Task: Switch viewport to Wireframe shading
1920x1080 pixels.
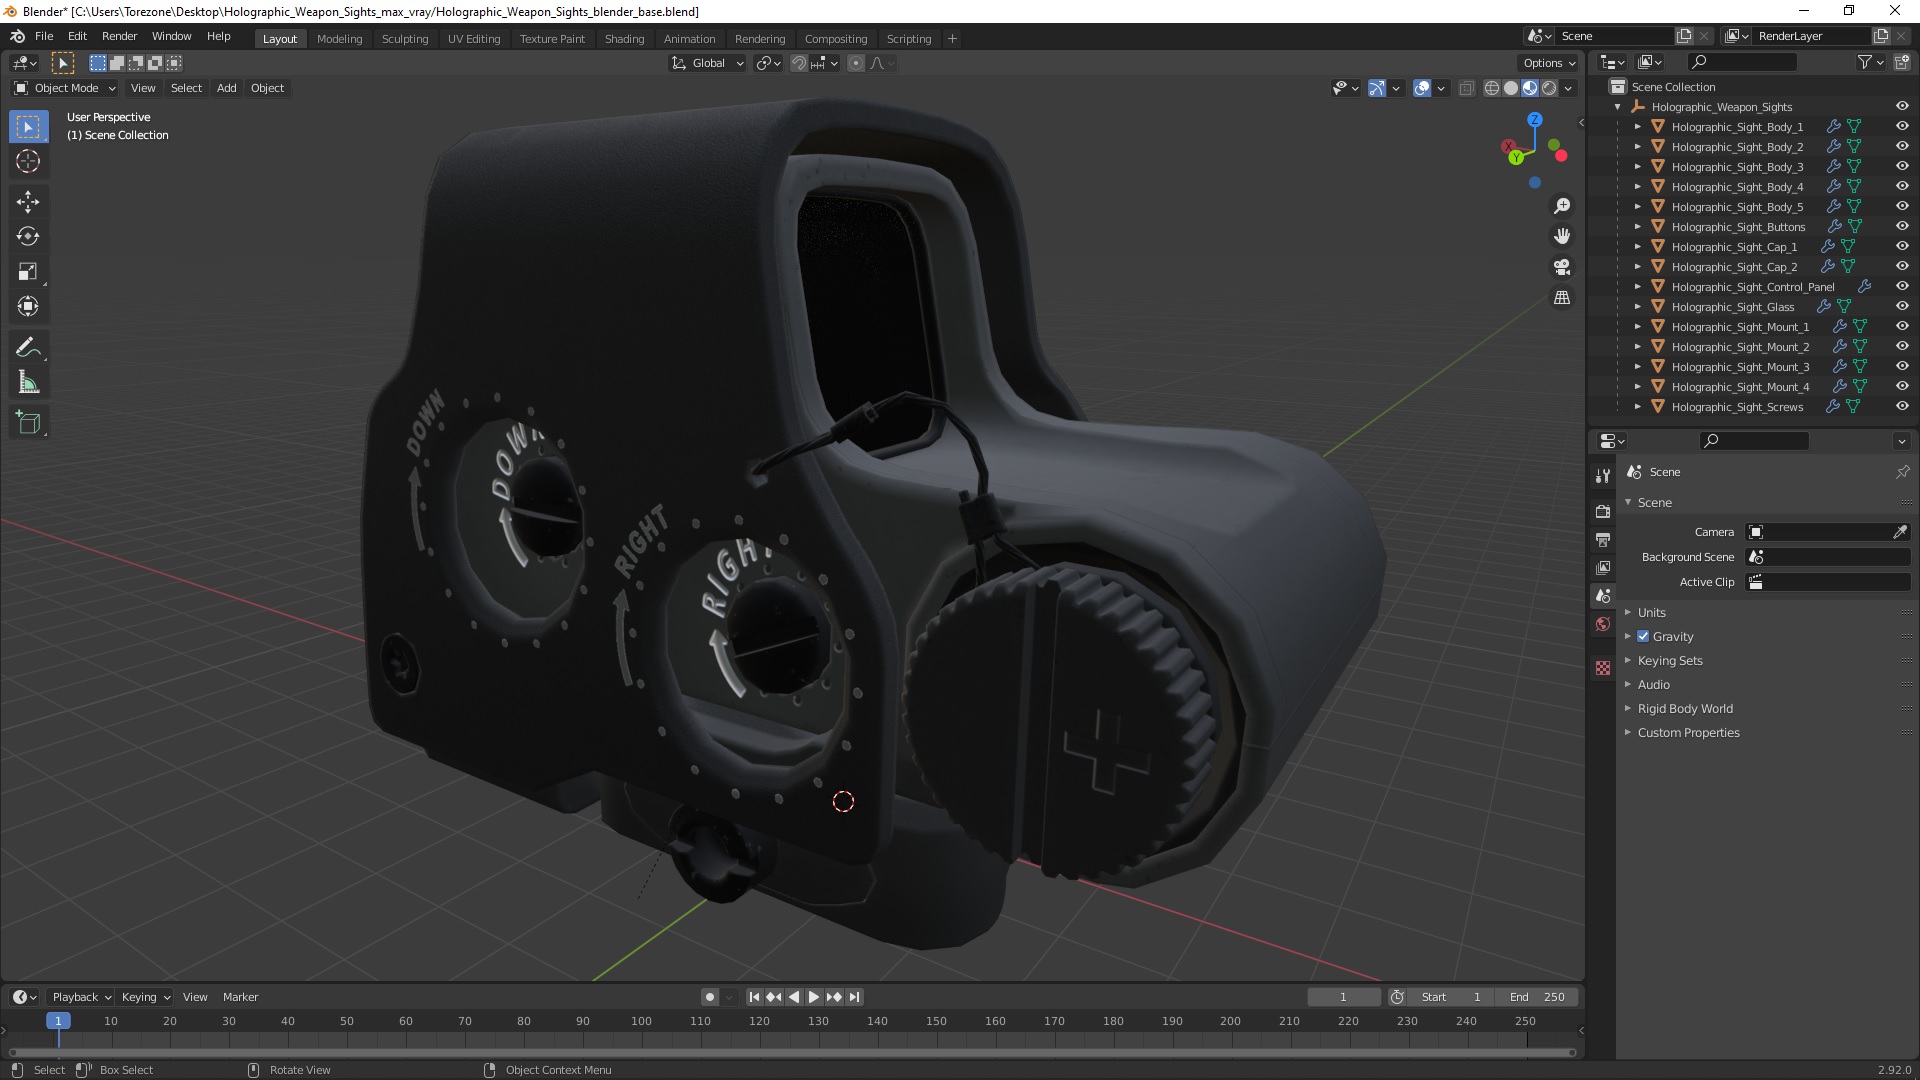Action: [1492, 88]
